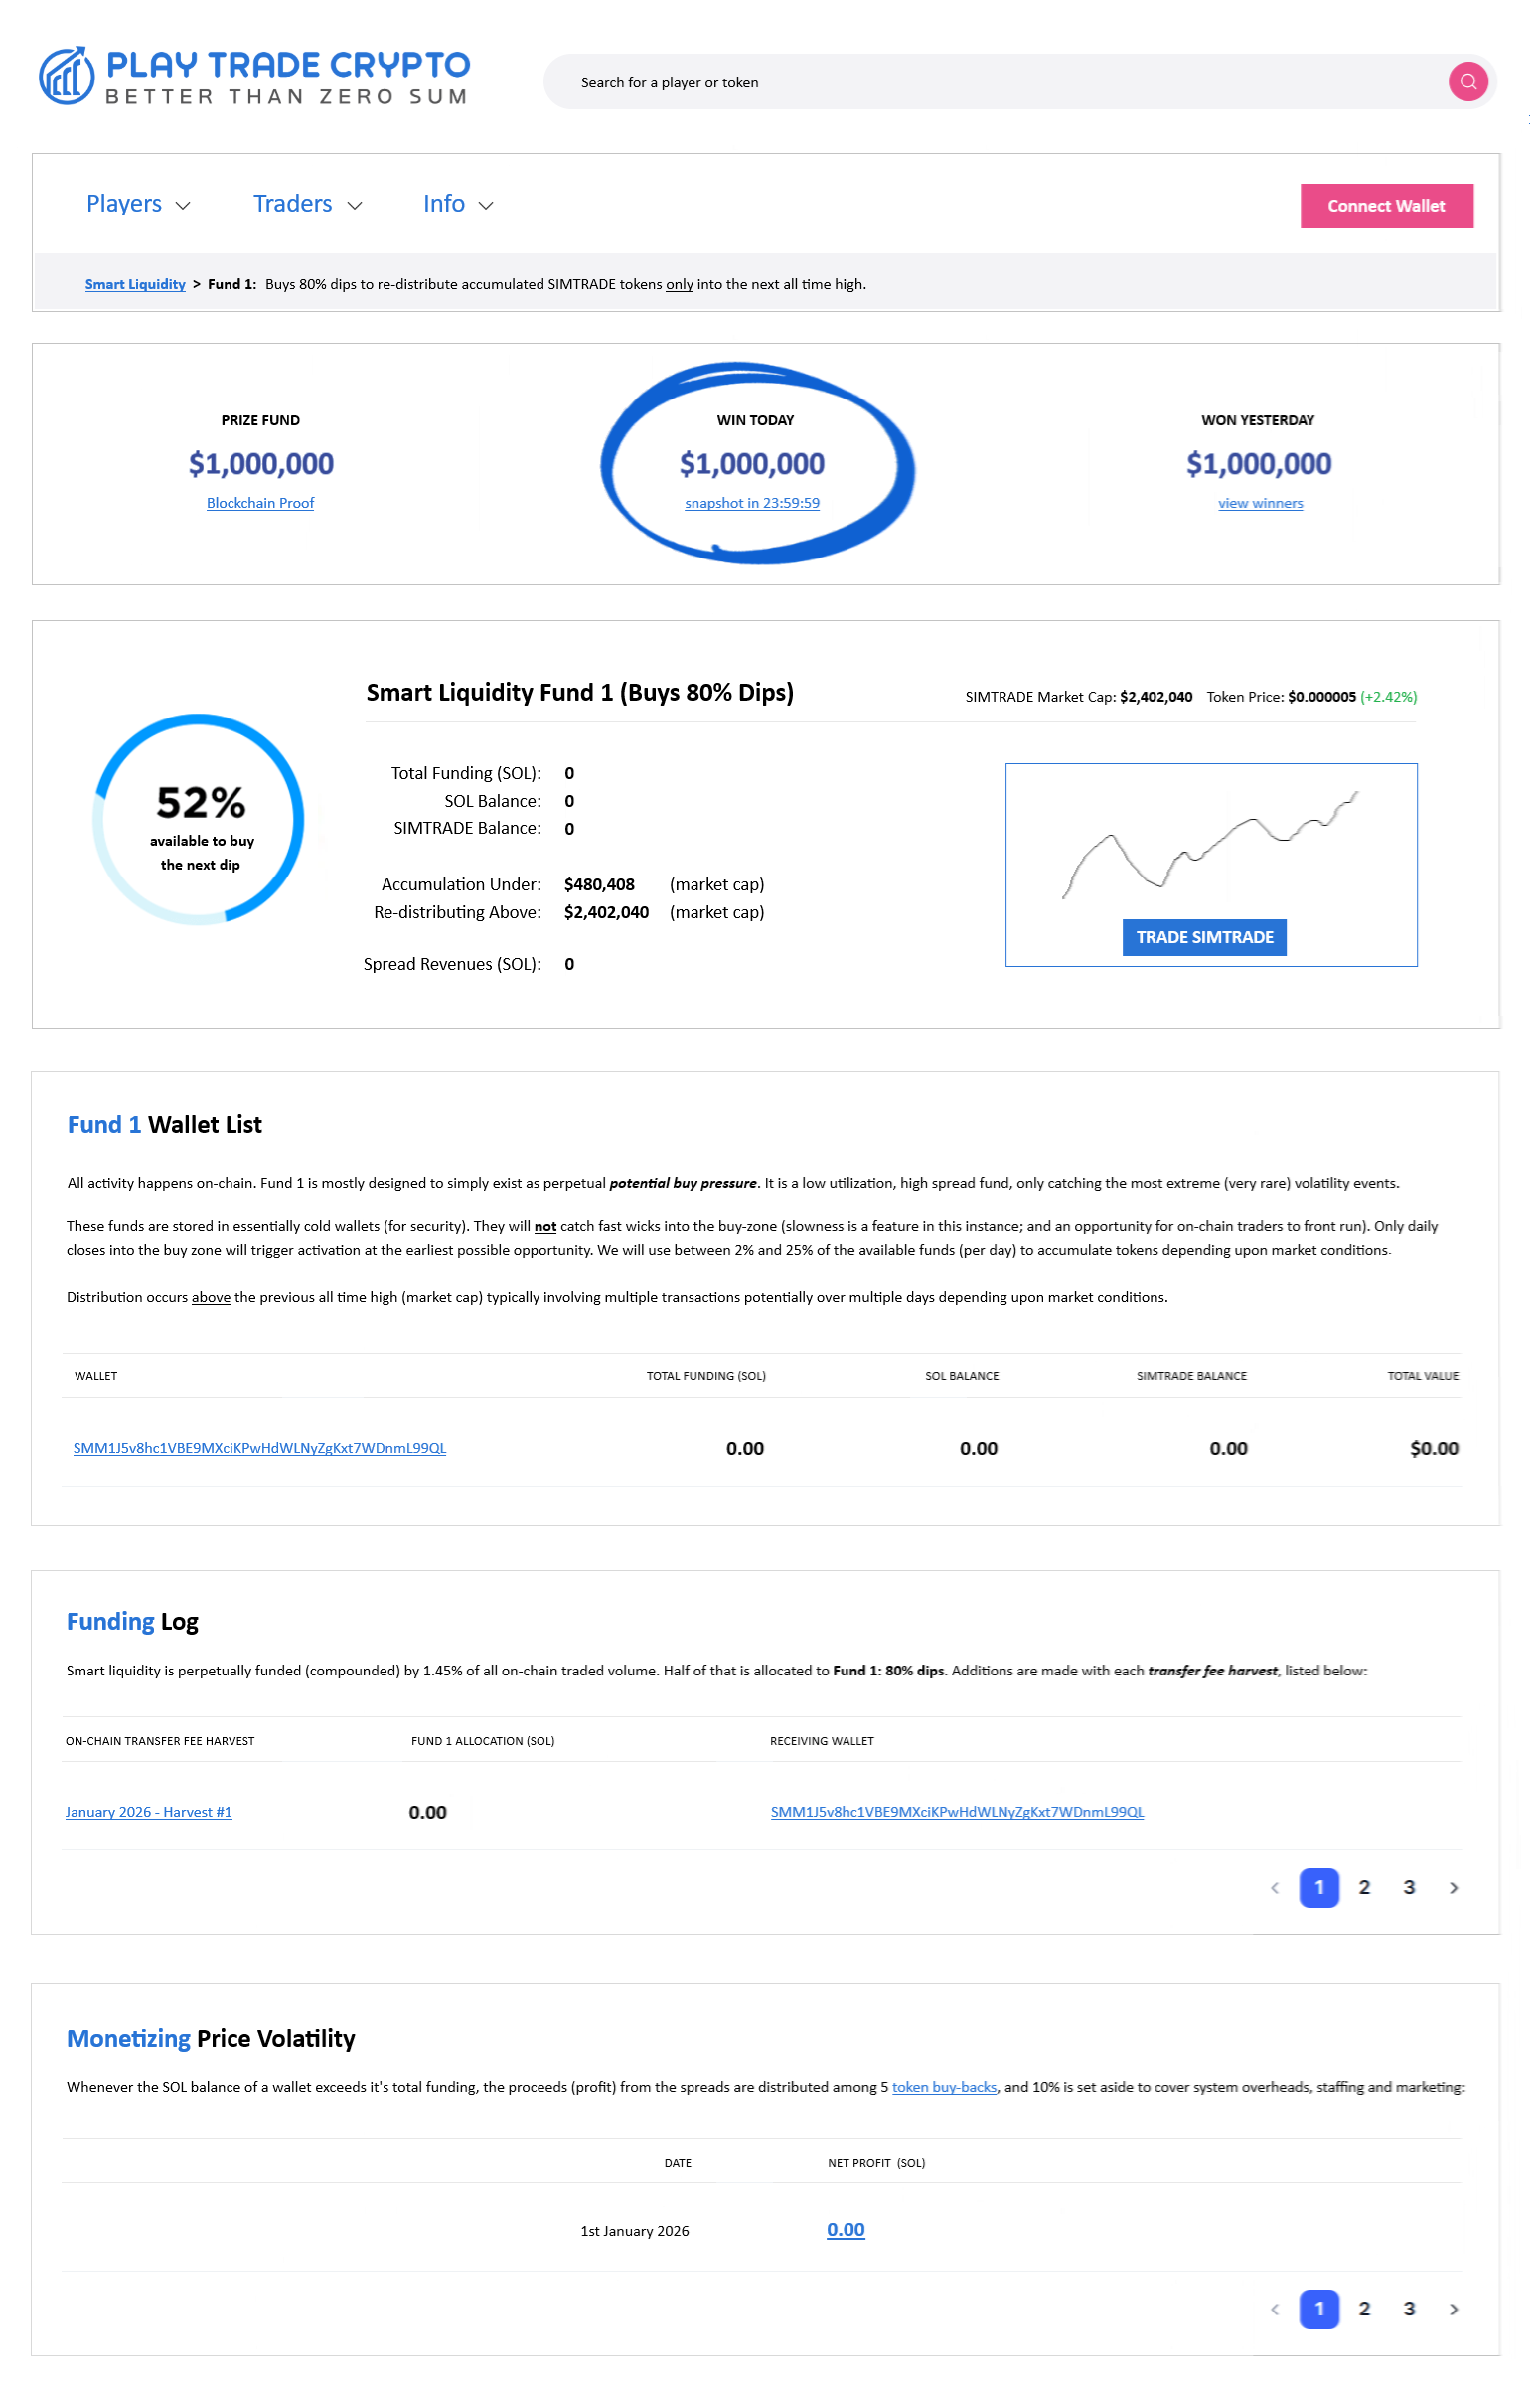Expand the Players dropdown menu

[138, 204]
